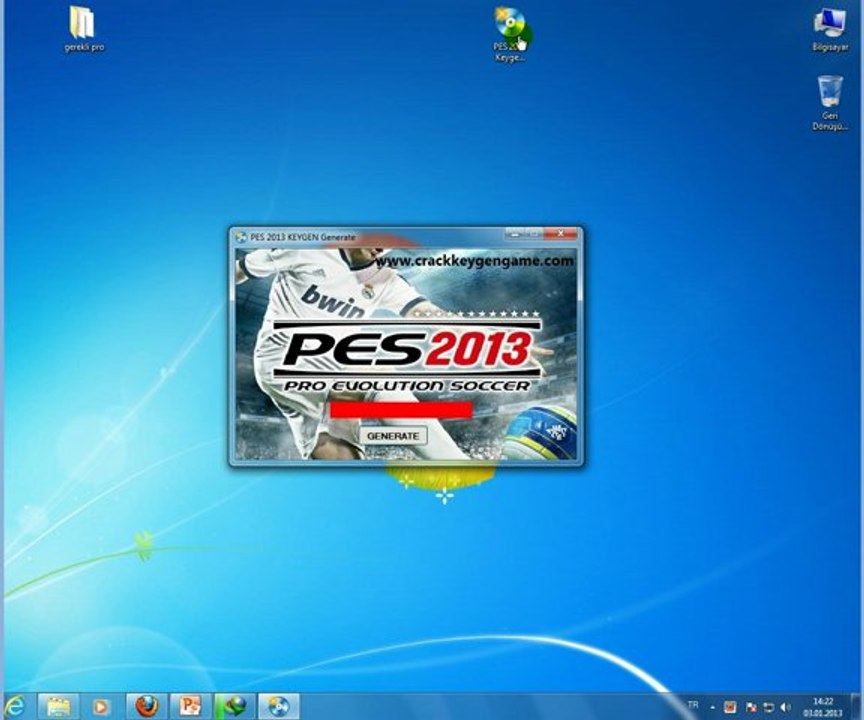The height and width of the screenshot is (720, 864).
Task: Switch to PES keygen taskbar button
Action: click(x=279, y=706)
